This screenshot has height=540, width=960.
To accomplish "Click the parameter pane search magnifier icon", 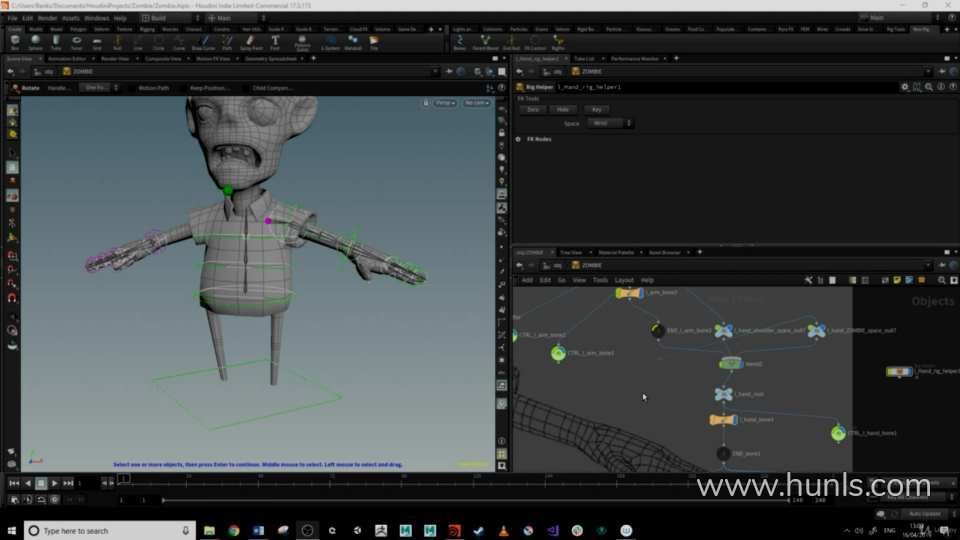I will pyautogui.click(x=929, y=87).
